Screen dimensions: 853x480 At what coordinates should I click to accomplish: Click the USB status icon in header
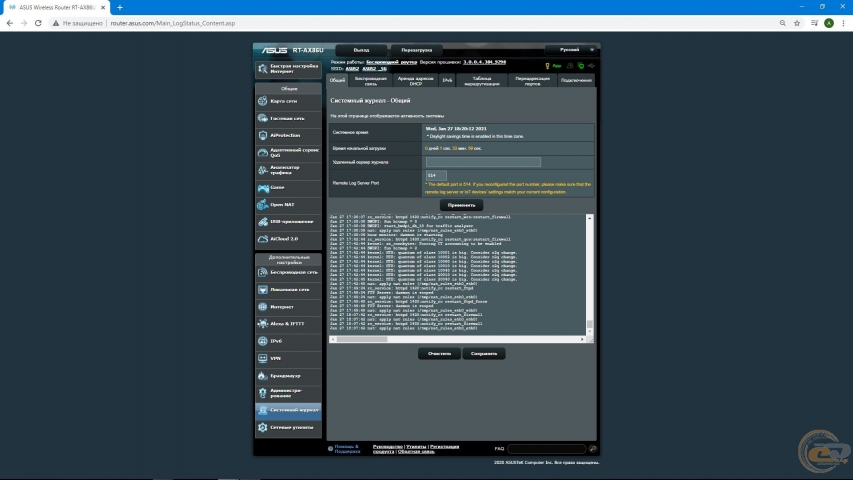point(591,66)
